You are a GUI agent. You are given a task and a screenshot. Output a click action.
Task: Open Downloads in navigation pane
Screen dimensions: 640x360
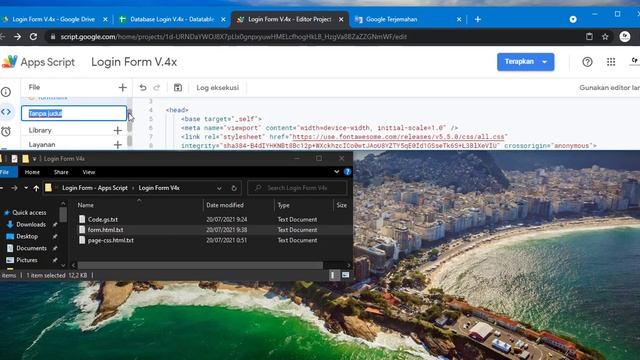[x=31, y=224]
